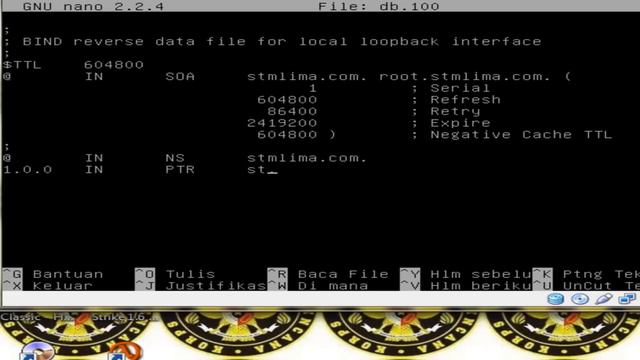Click the Tulis write-out label

pos(191,274)
